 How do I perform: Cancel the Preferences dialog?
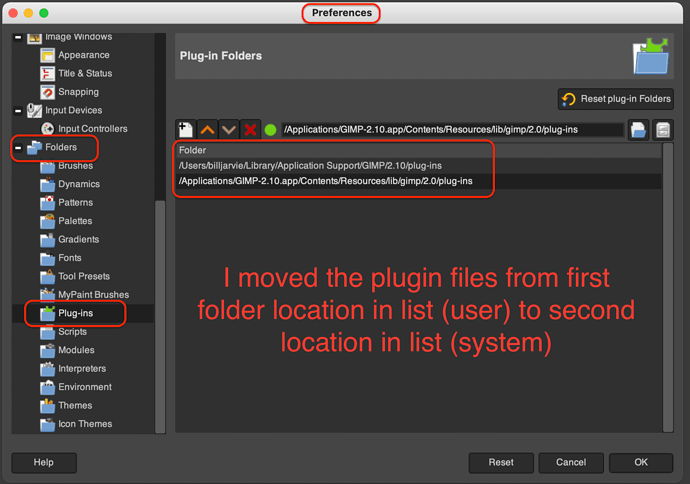[571, 463]
